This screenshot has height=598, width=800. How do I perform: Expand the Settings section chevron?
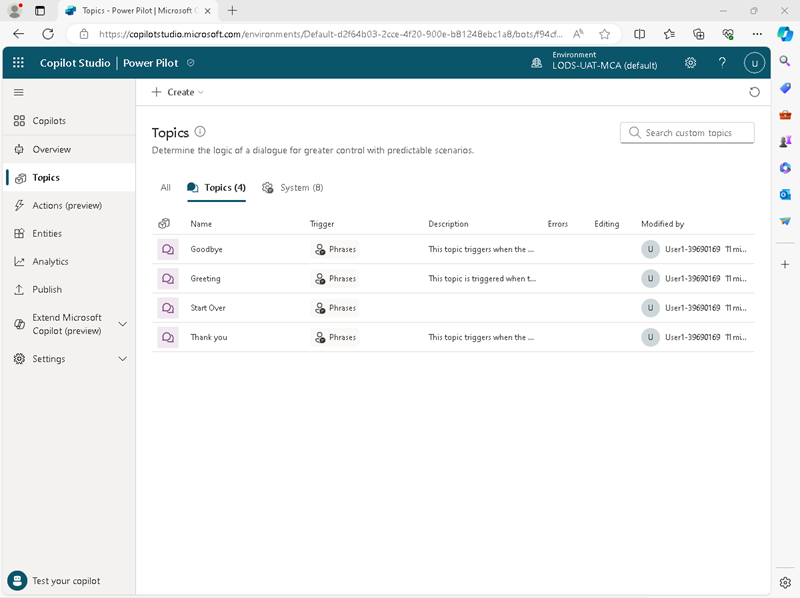122,359
